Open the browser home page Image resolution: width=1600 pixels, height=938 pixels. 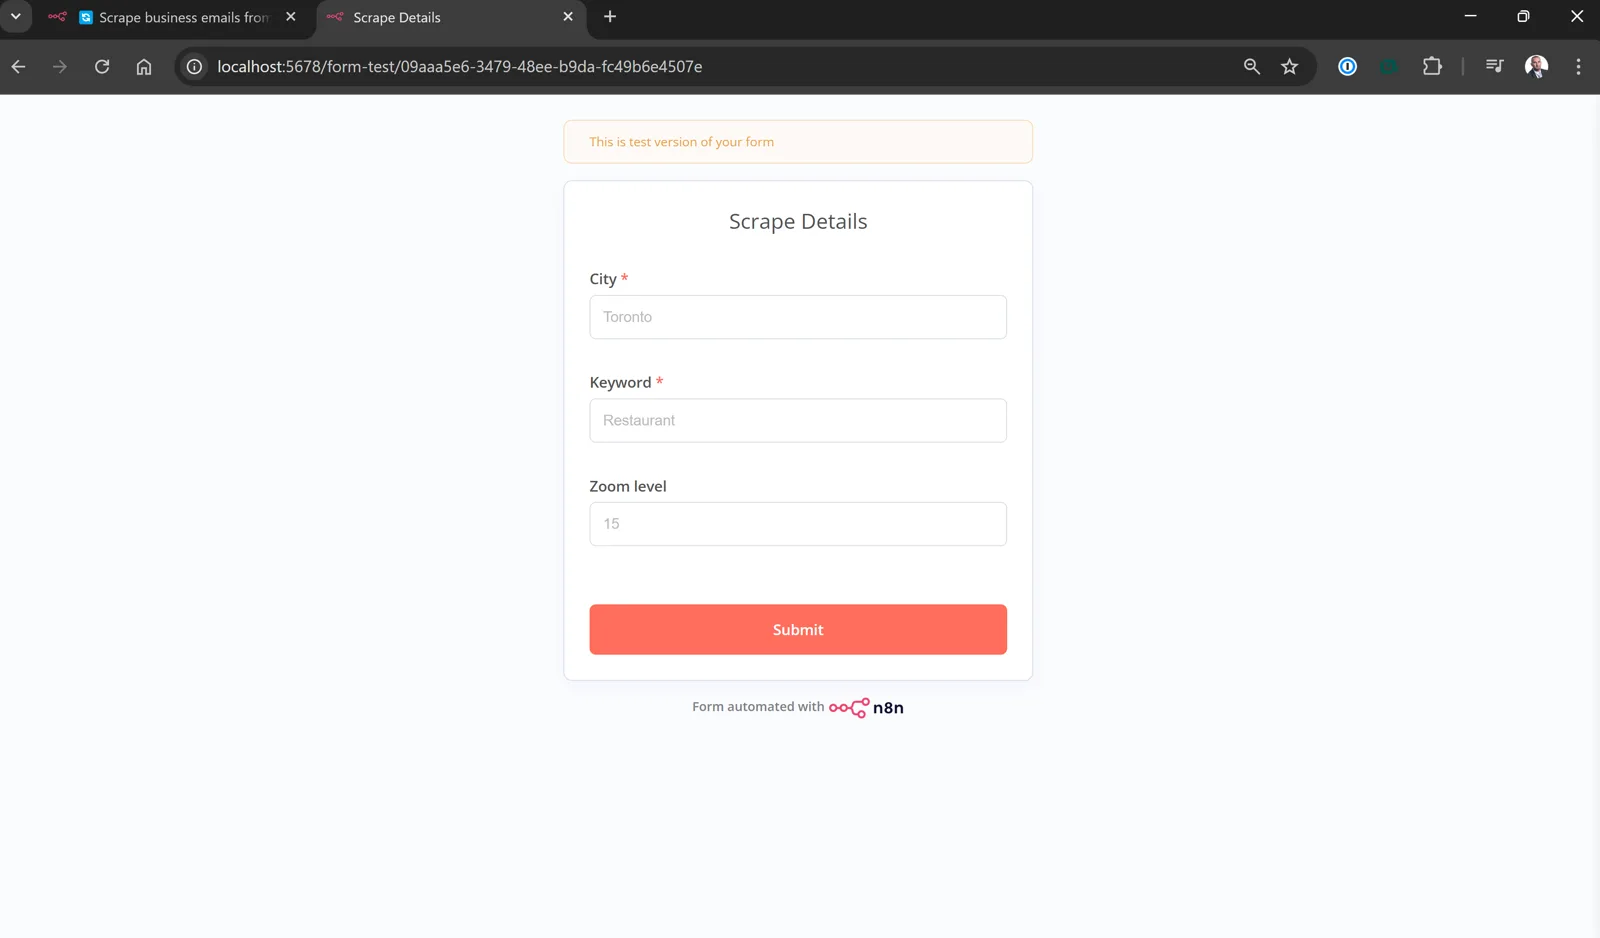click(x=144, y=66)
